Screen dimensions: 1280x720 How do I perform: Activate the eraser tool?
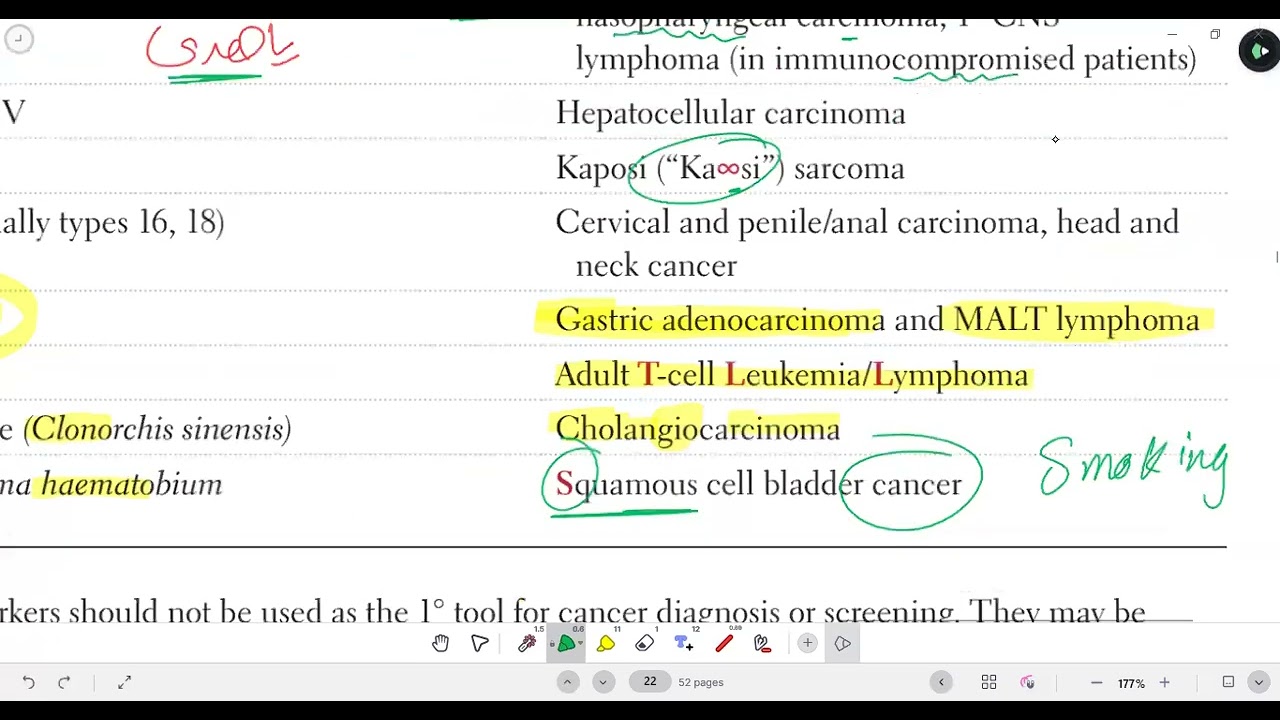(645, 643)
